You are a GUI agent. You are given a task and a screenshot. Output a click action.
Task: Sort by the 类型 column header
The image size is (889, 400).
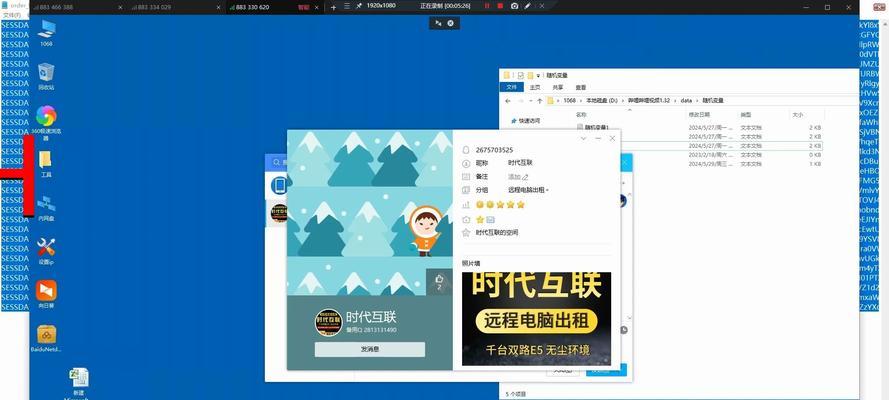(746, 115)
